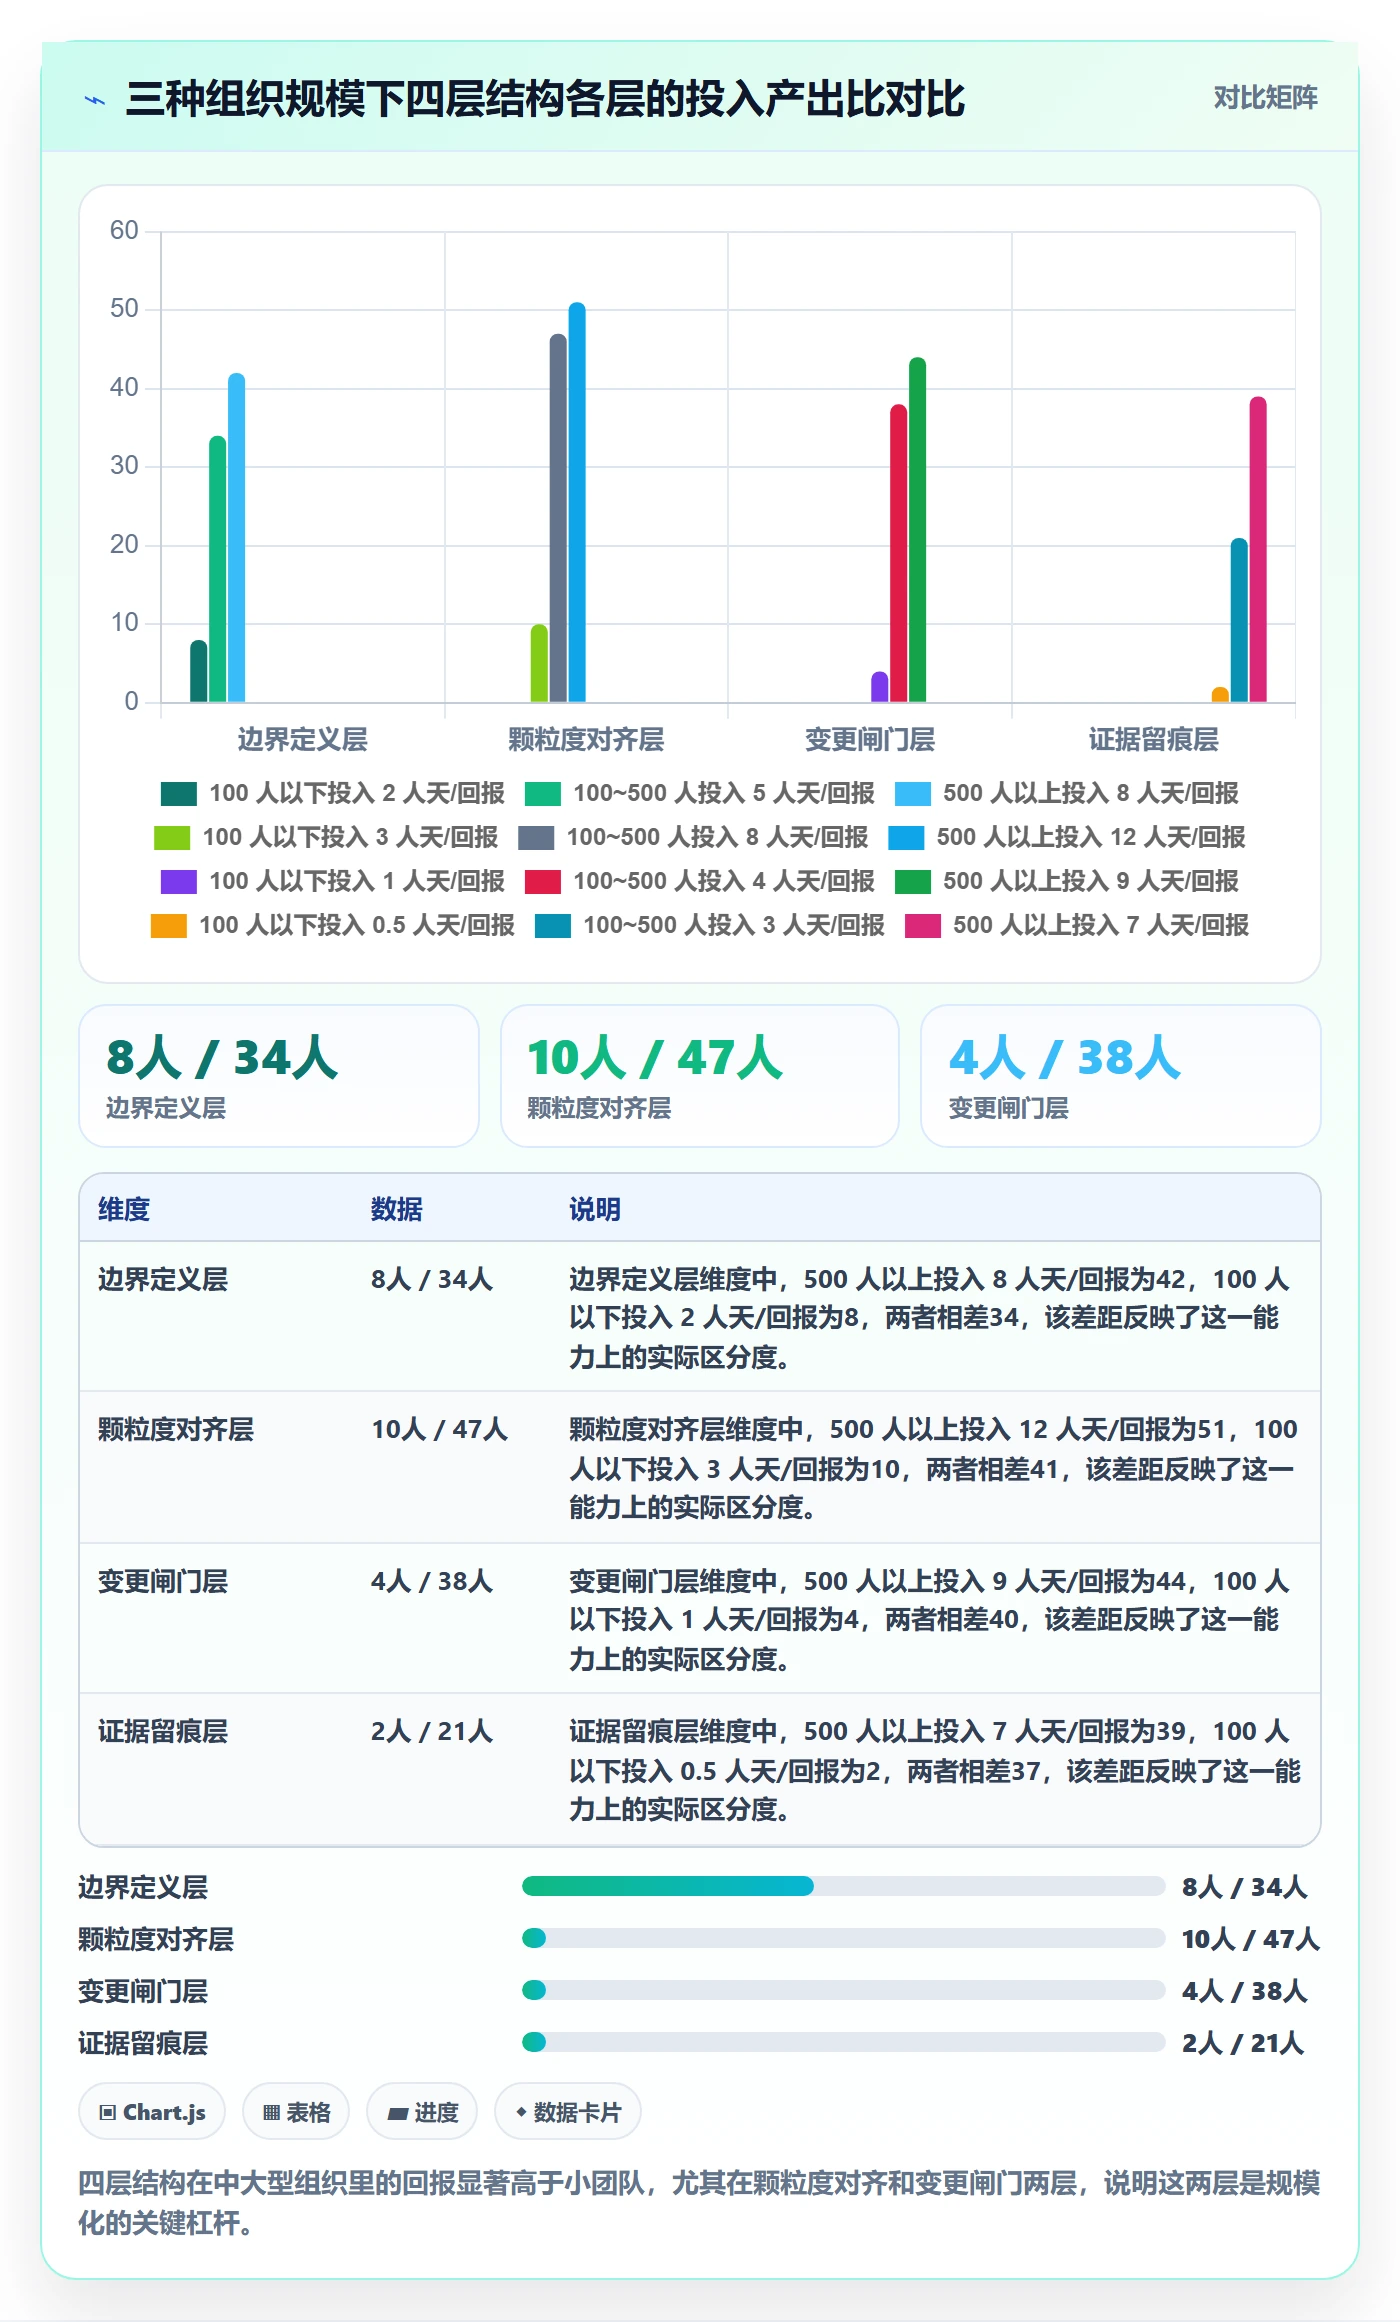Click the 进度 tag chip
This screenshot has width=1400, height=2322.
point(422,2112)
